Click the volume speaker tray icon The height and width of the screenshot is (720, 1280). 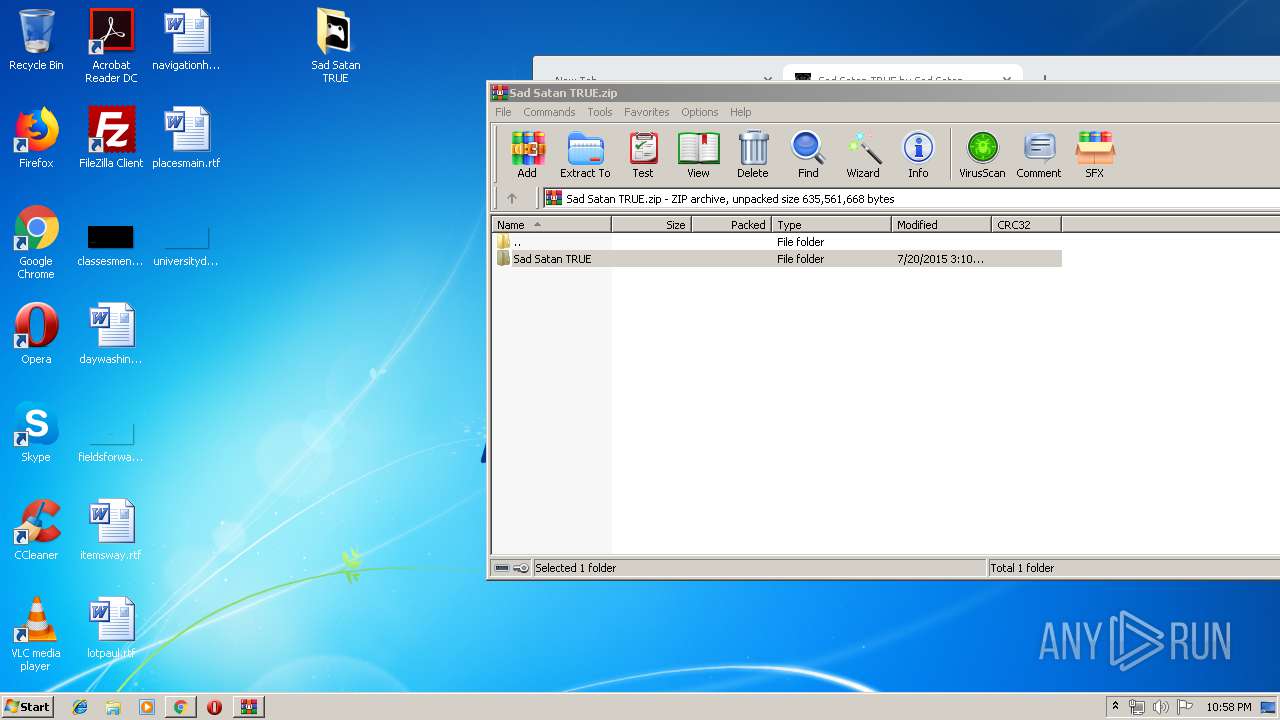(x=1160, y=707)
